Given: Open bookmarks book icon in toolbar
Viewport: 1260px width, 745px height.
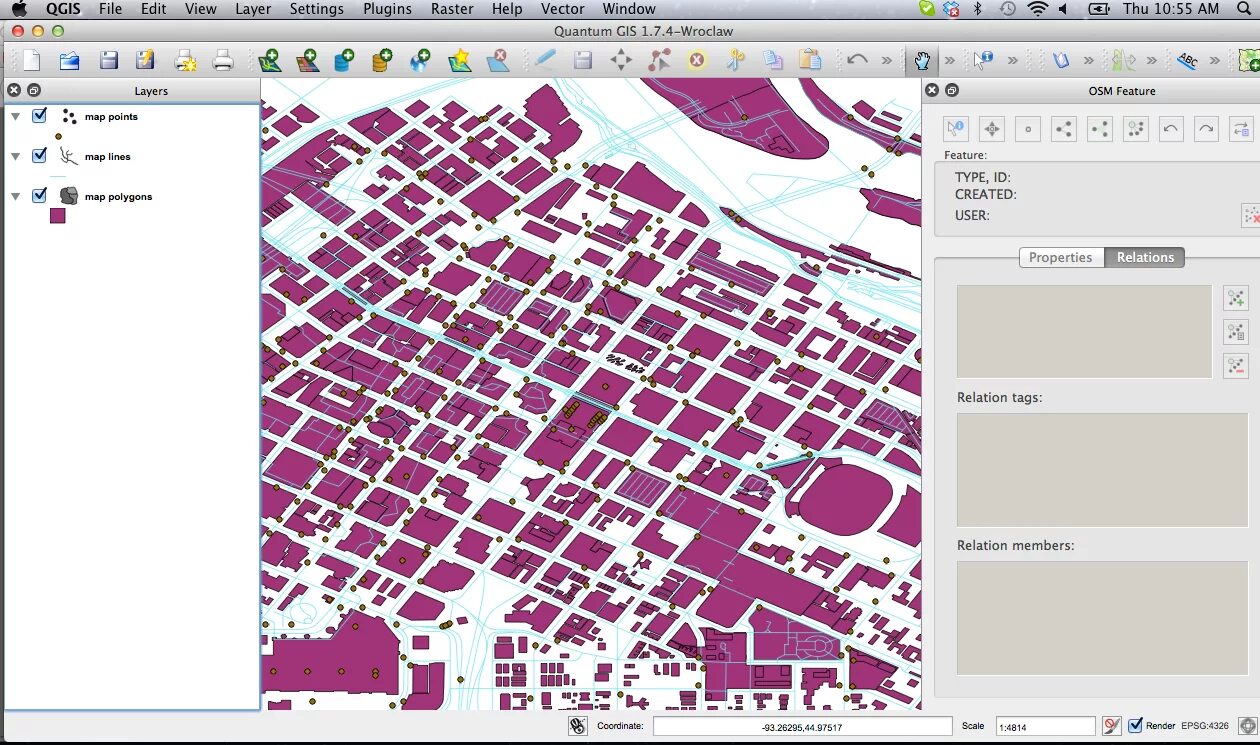Looking at the screenshot, I should (x=1061, y=60).
